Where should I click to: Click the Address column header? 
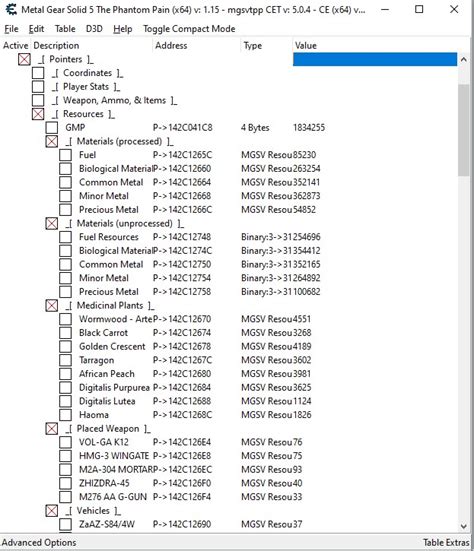[x=171, y=46]
